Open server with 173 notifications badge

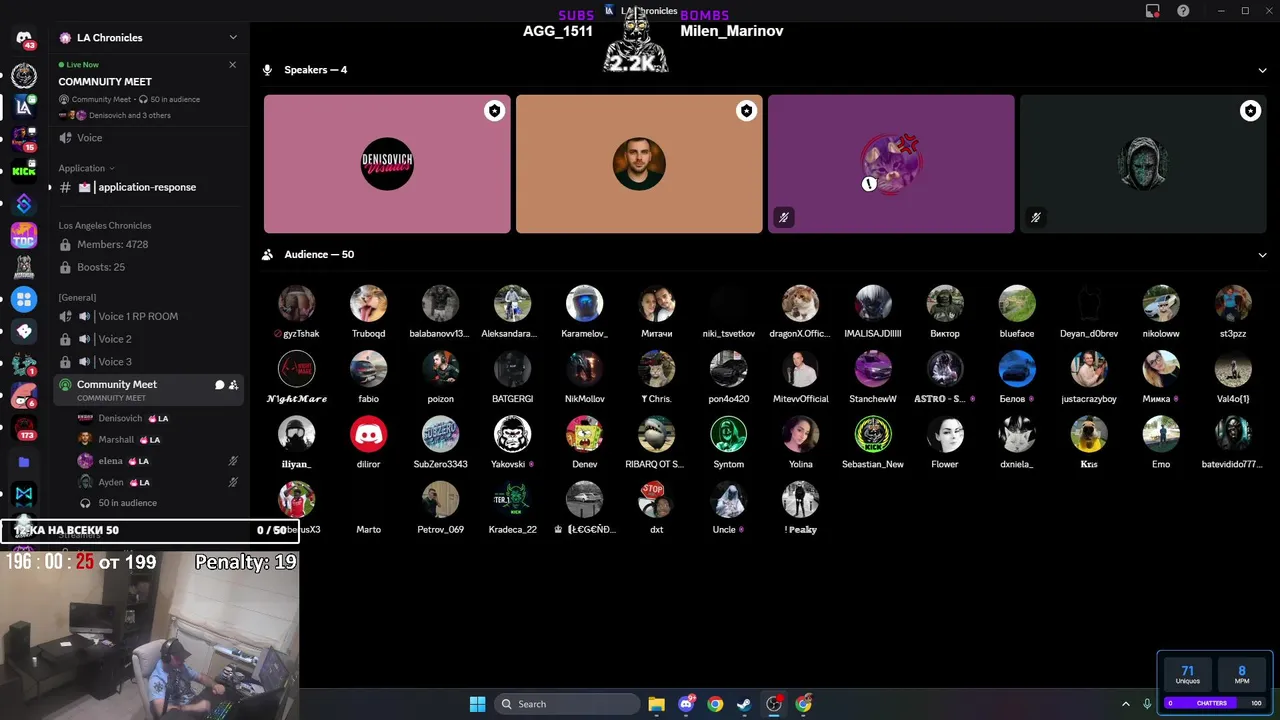[24, 428]
